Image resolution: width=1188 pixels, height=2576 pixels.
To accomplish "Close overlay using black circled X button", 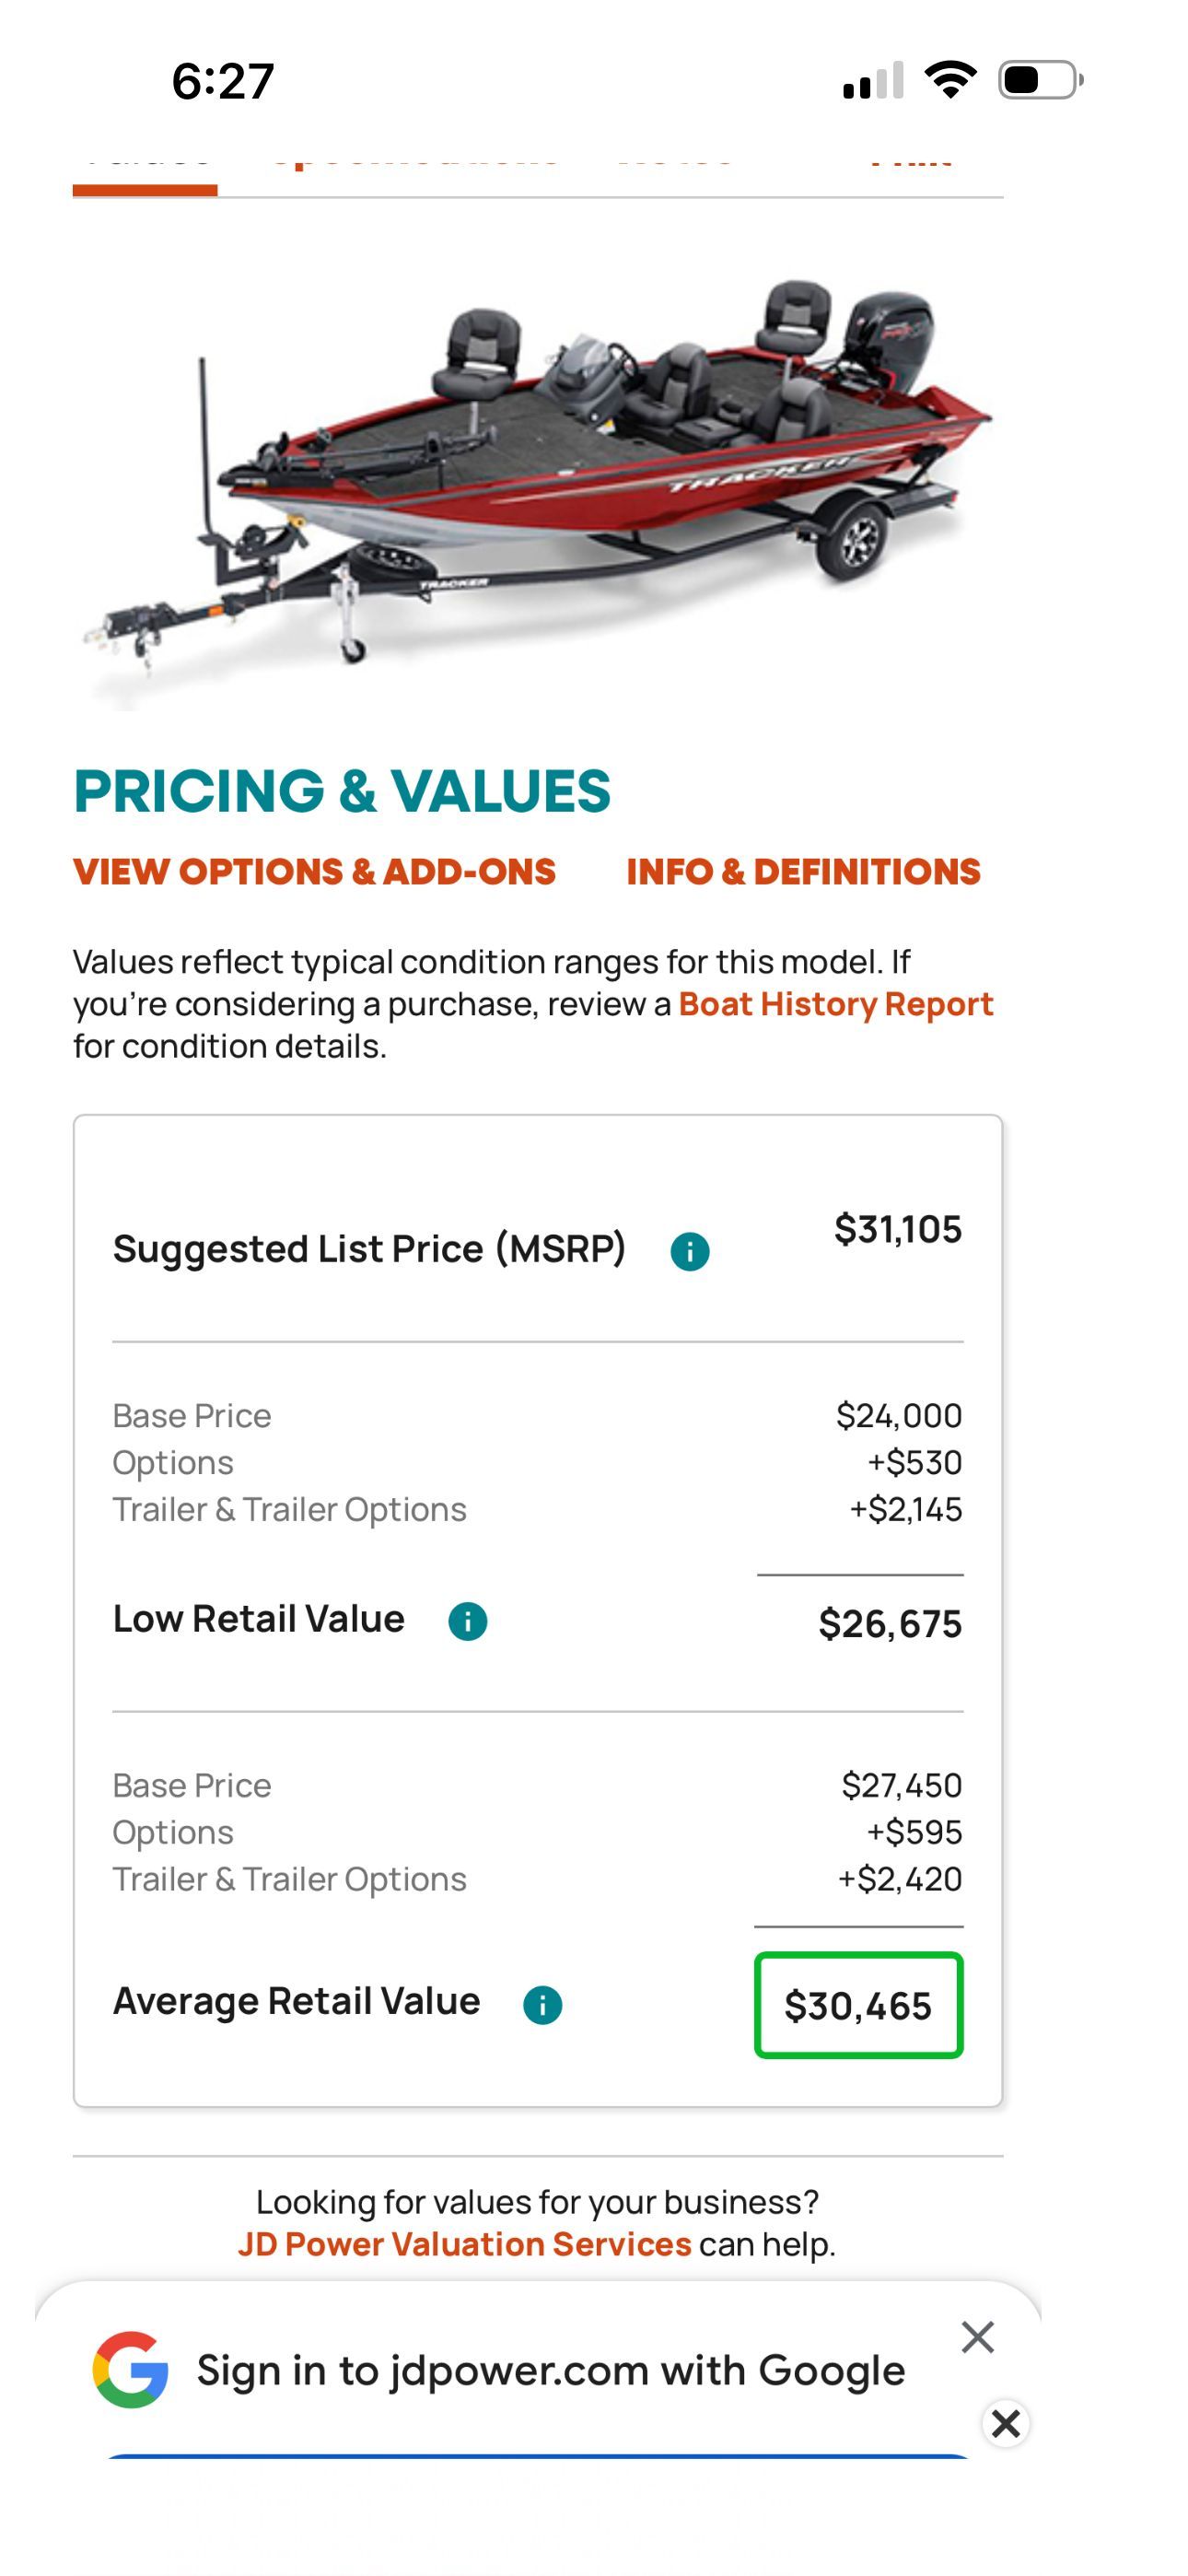I will click(1006, 2423).
